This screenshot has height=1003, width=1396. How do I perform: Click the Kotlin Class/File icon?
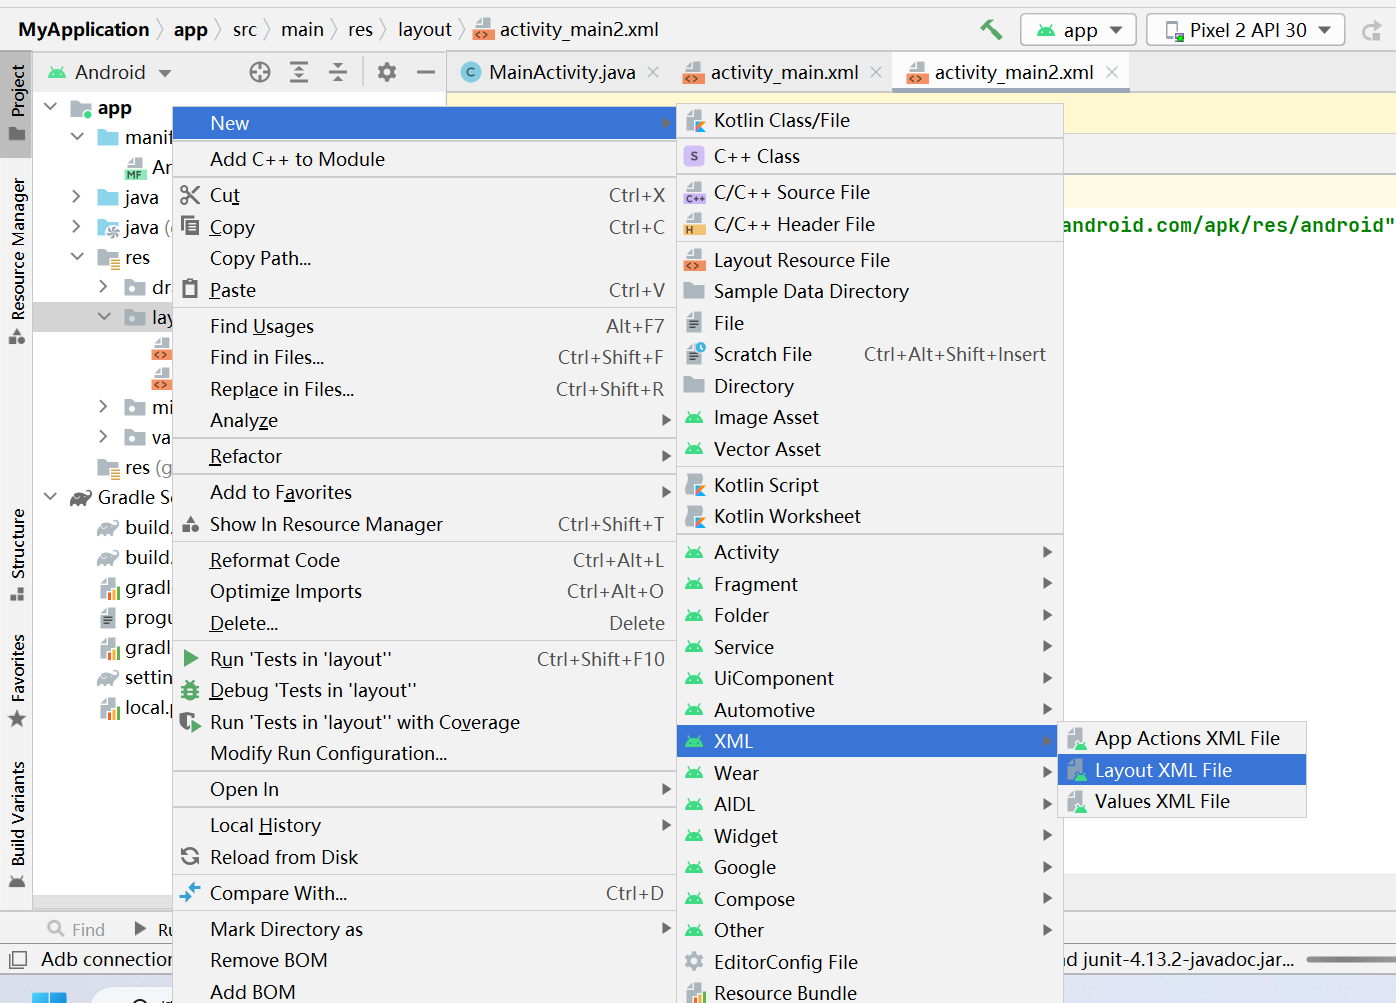pyautogui.click(x=695, y=121)
